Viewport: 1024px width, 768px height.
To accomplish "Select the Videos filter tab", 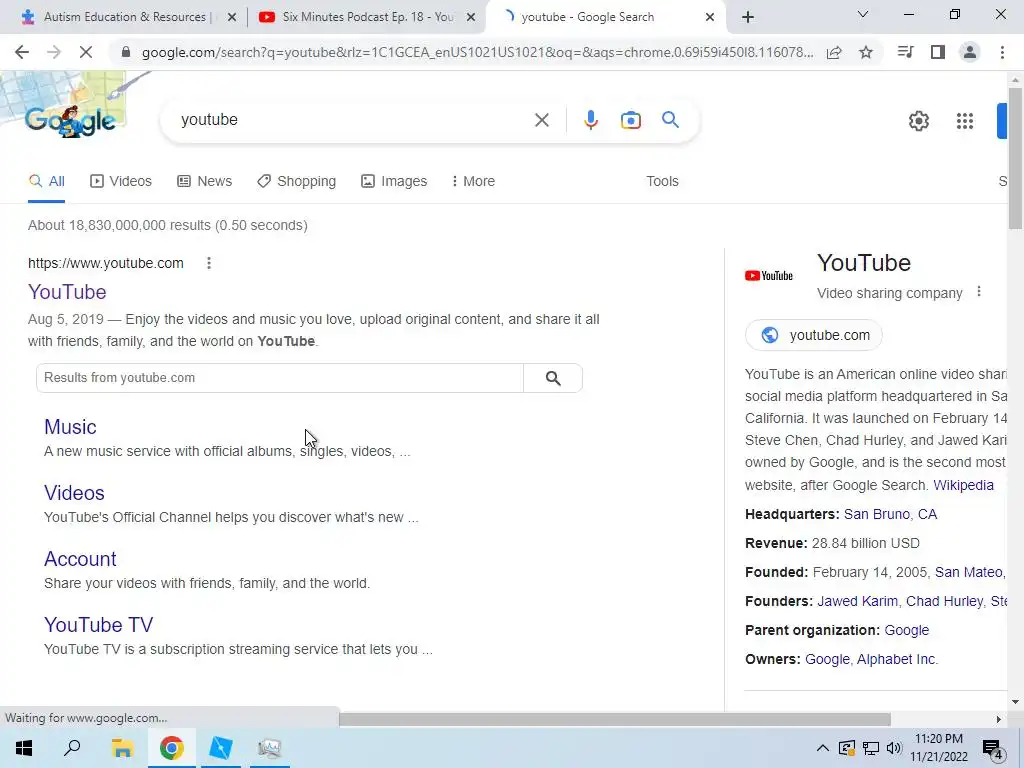I will click(121, 182).
